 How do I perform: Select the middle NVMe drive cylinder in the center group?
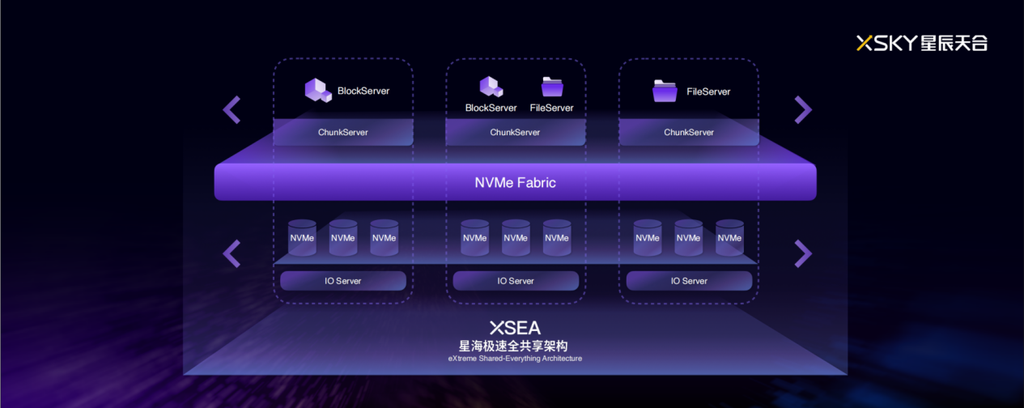516,238
